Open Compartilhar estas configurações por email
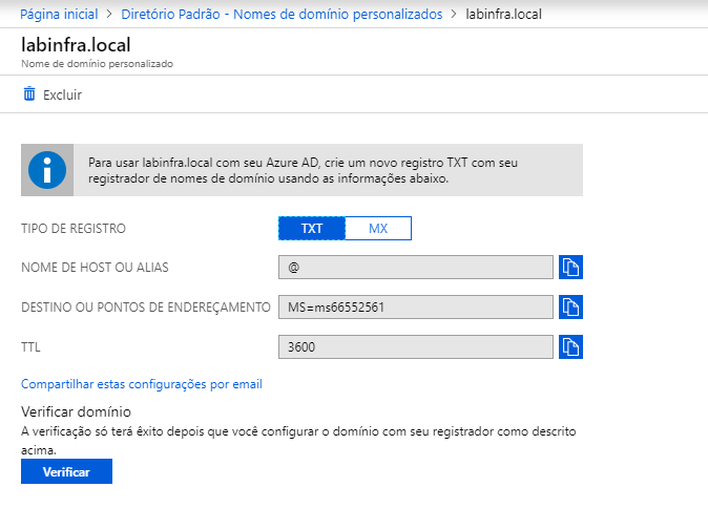Image resolution: width=708 pixels, height=508 pixels. 141,384
